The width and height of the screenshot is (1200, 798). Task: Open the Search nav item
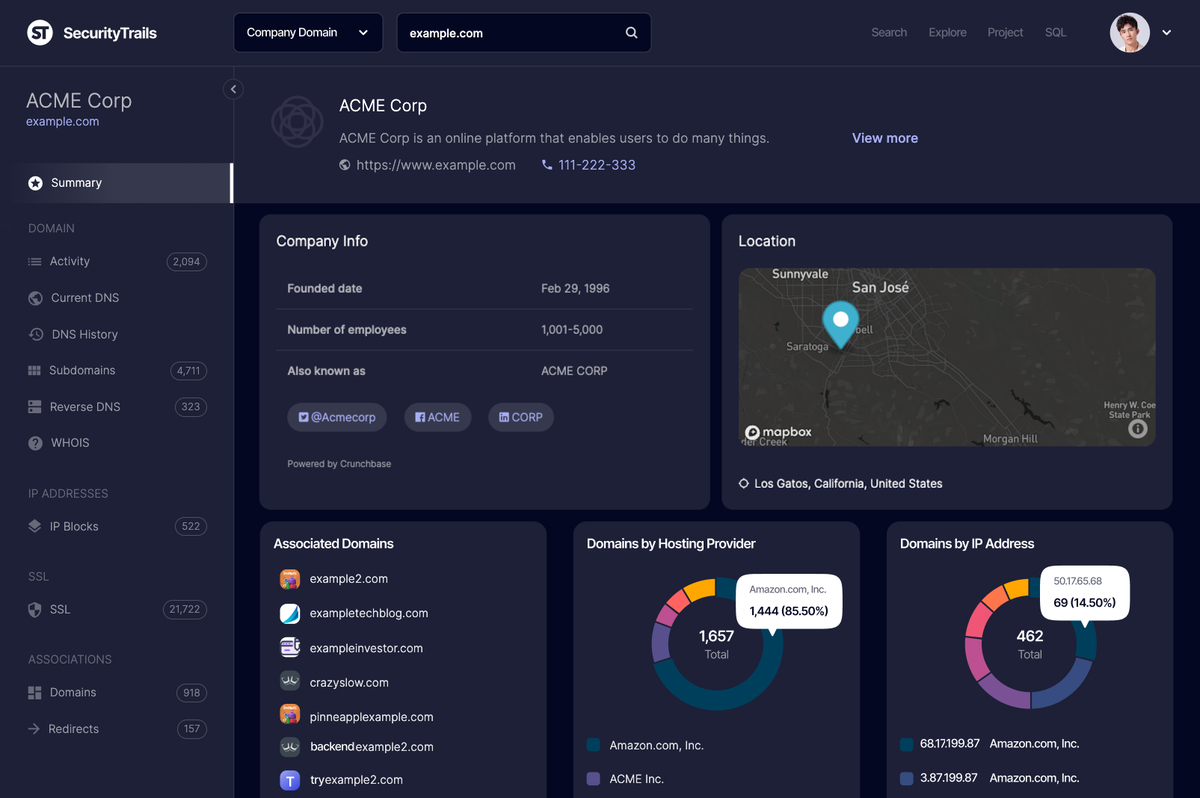click(x=889, y=33)
